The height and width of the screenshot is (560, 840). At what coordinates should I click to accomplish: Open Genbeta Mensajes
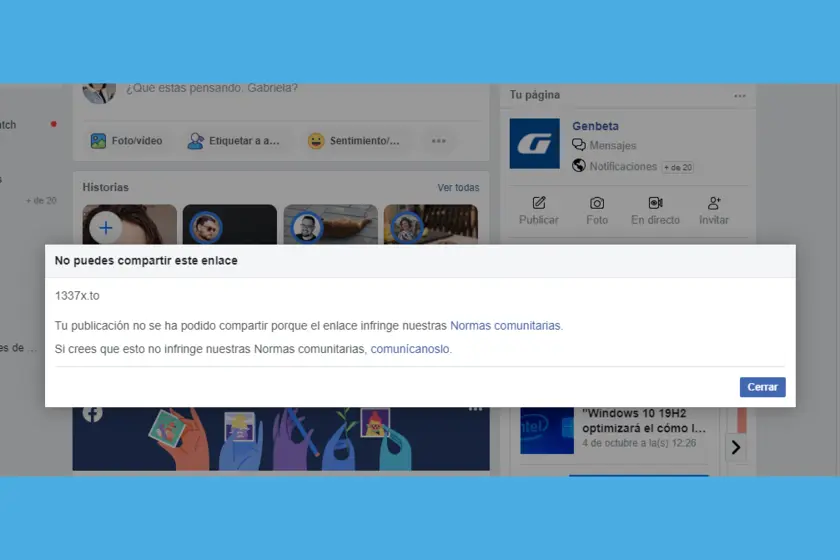click(604, 145)
